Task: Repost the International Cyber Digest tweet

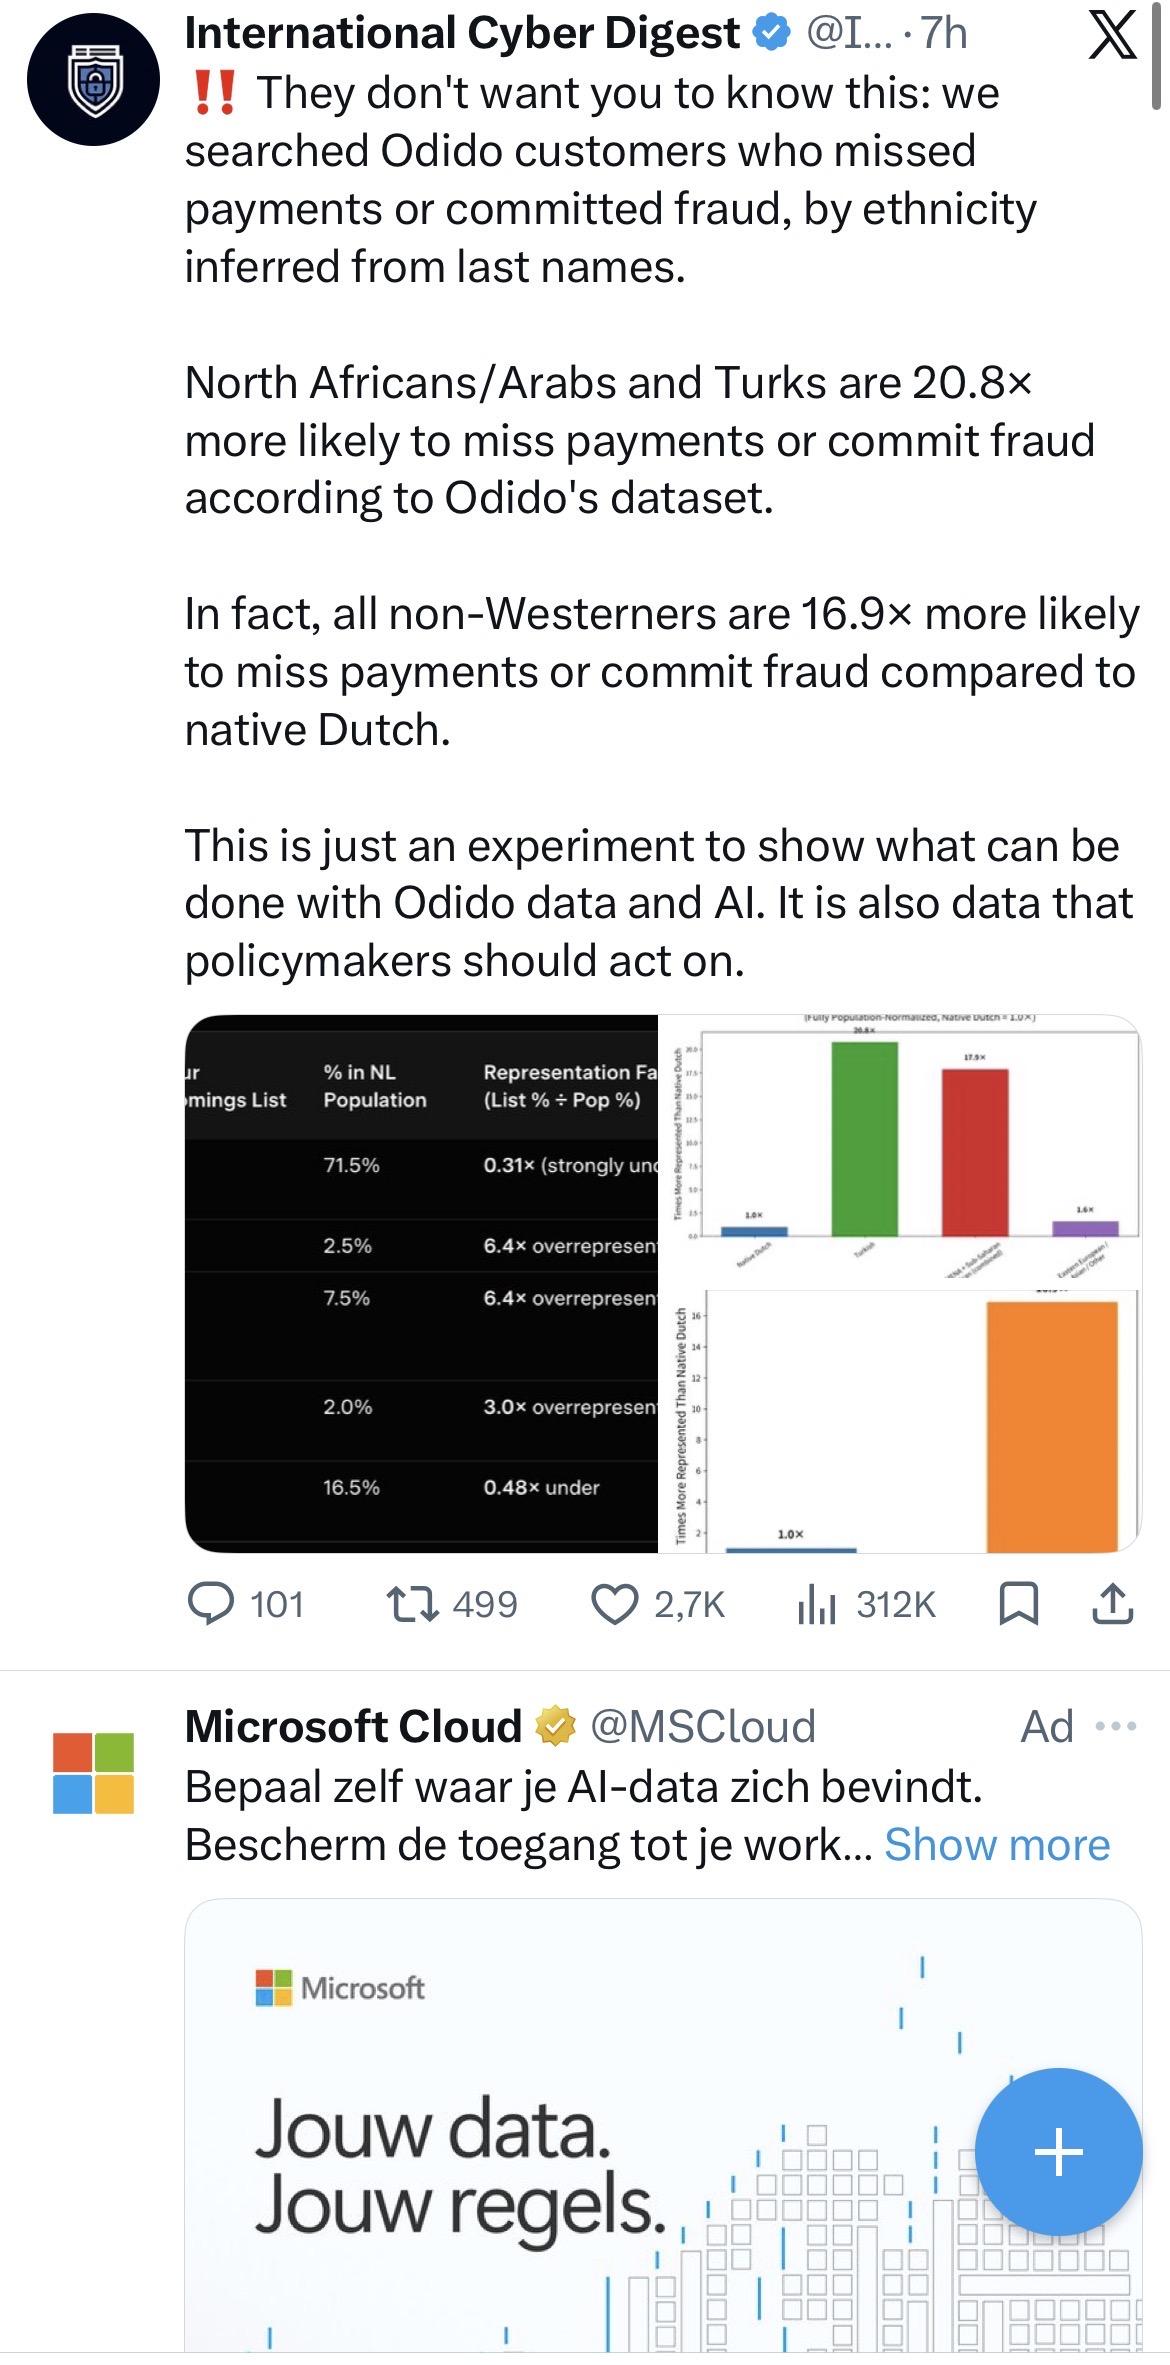Action: point(412,1604)
